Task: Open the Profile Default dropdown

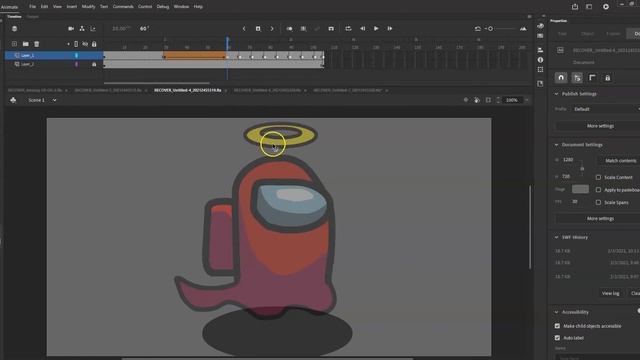Action: click(x=606, y=109)
